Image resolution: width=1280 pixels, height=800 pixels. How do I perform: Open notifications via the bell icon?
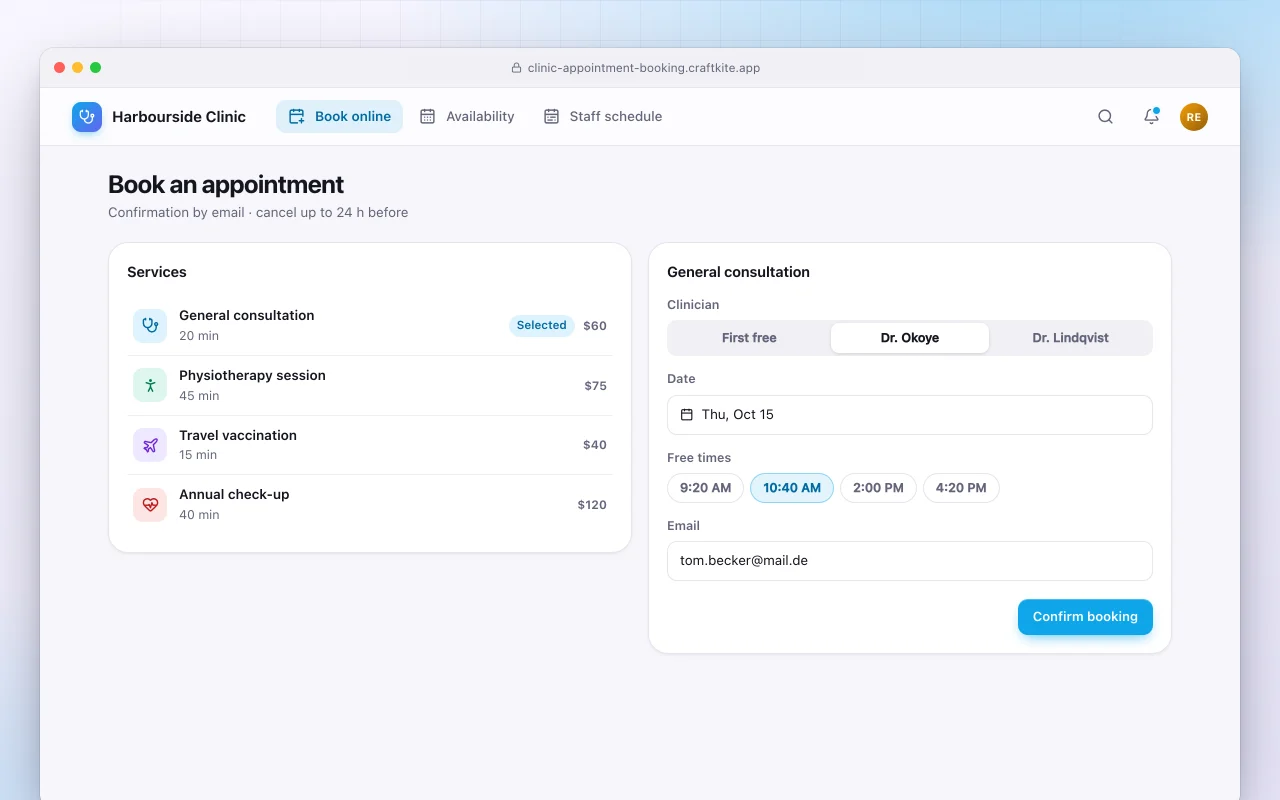point(1151,117)
